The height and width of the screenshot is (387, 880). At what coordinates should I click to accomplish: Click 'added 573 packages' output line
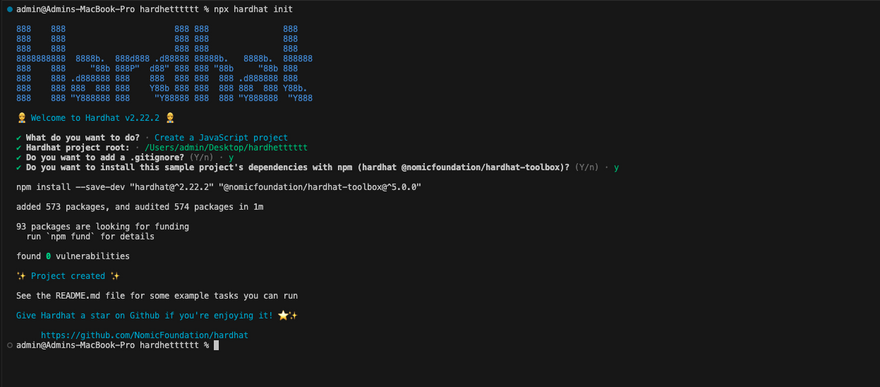[140, 207]
